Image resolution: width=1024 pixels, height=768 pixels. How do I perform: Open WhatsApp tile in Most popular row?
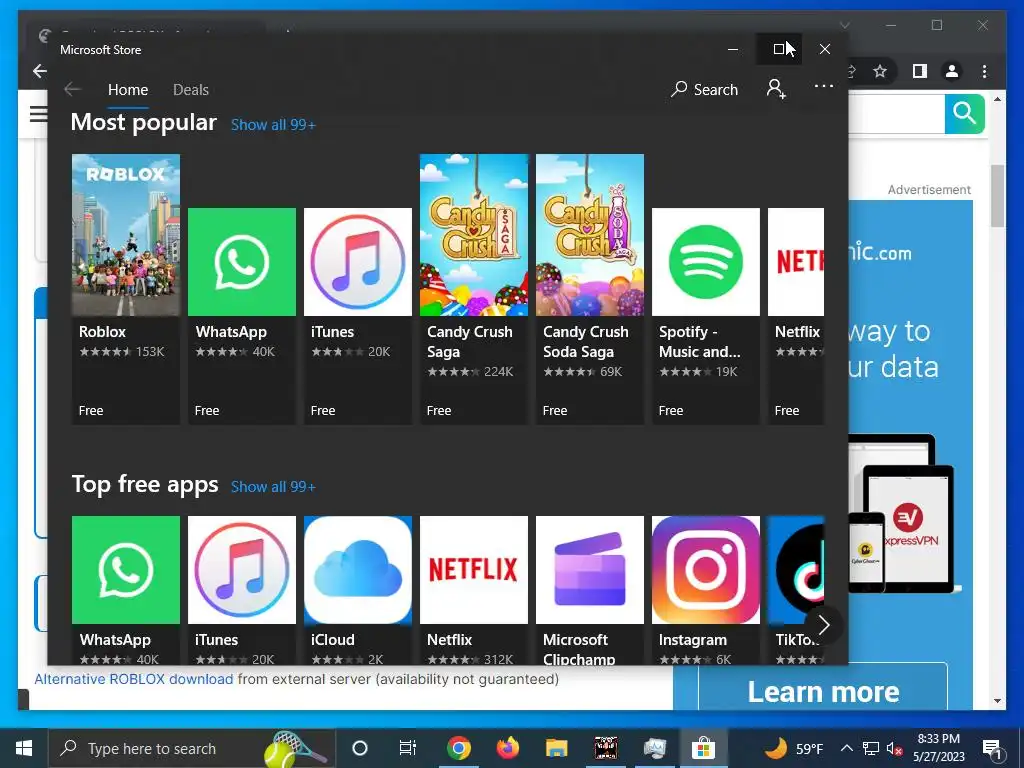(x=242, y=316)
